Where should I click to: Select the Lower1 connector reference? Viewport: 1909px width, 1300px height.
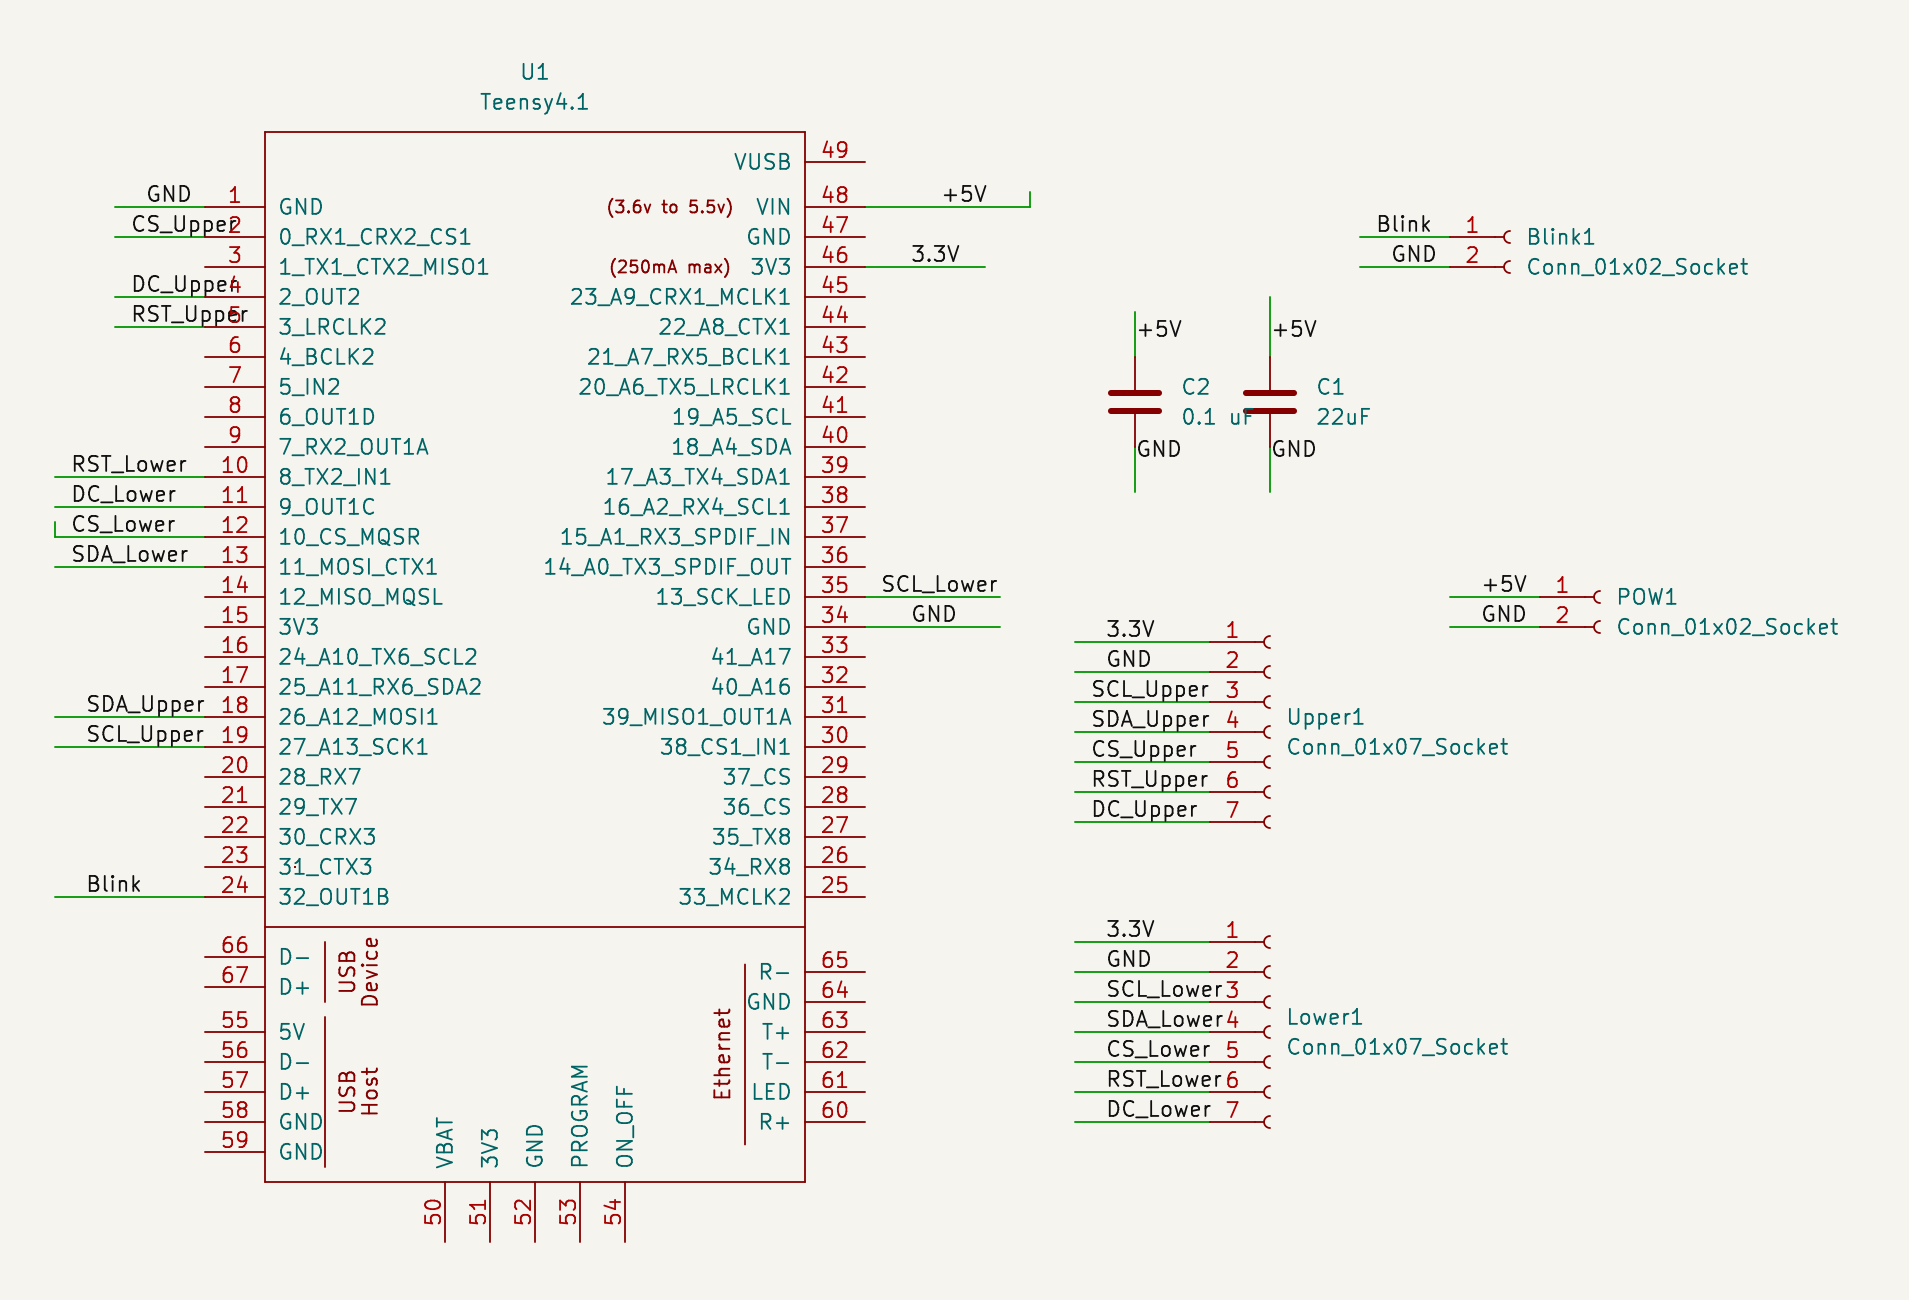coord(1325,1017)
